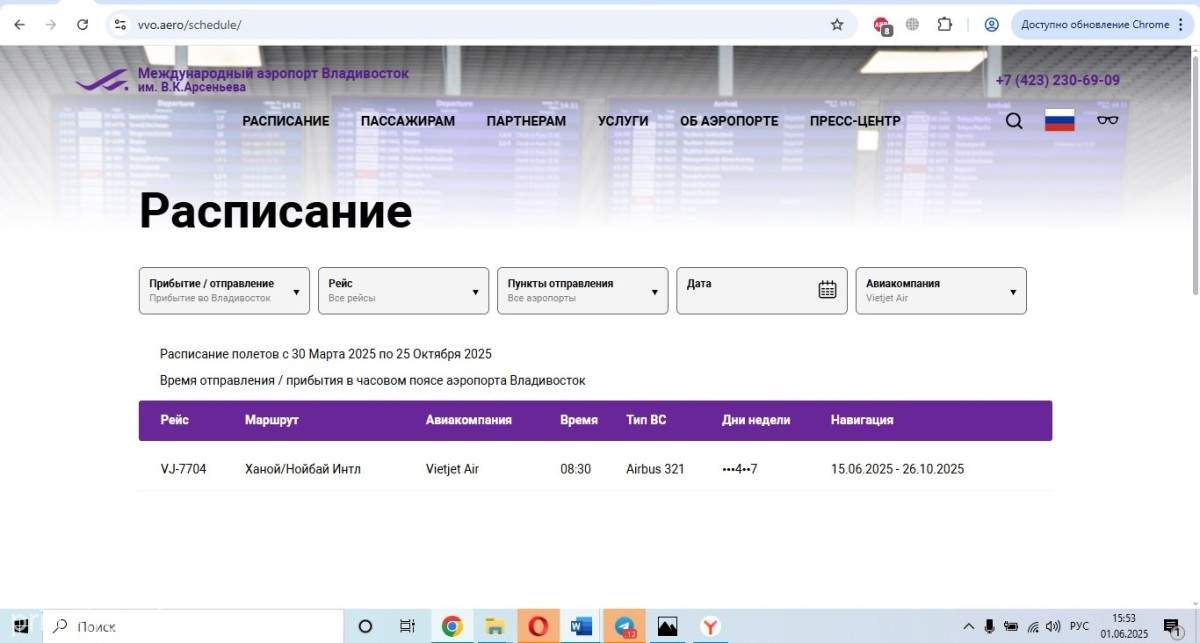The image size is (1200, 643).
Task: Click the Доступно обновление Chrome button
Action: coord(1102,25)
